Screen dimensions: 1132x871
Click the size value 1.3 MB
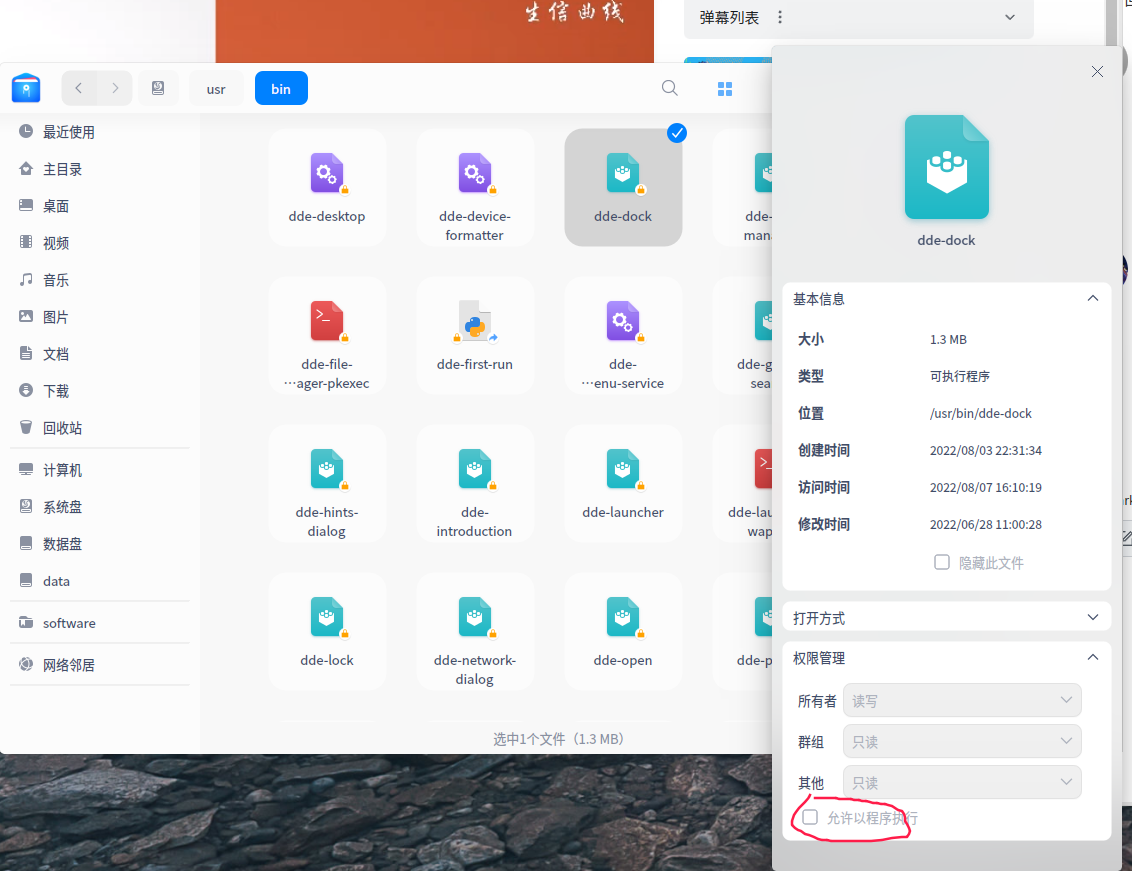coord(948,339)
